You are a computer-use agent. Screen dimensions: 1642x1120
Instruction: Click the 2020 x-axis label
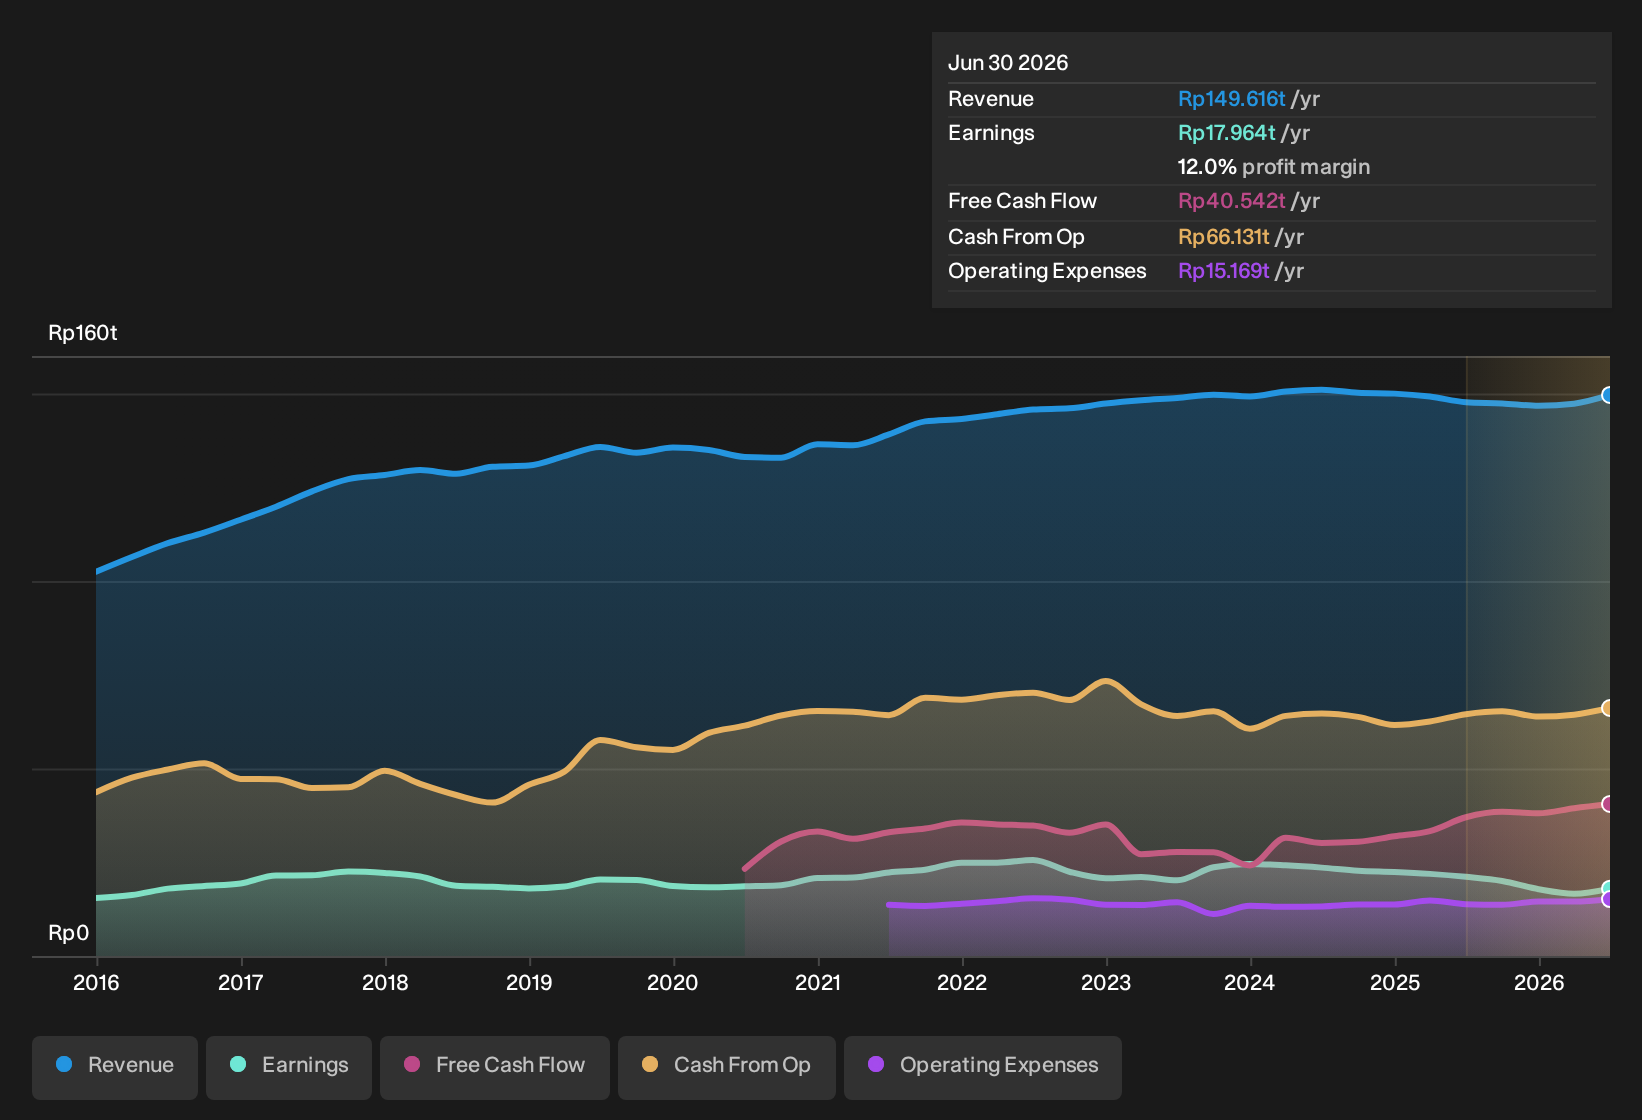click(673, 983)
